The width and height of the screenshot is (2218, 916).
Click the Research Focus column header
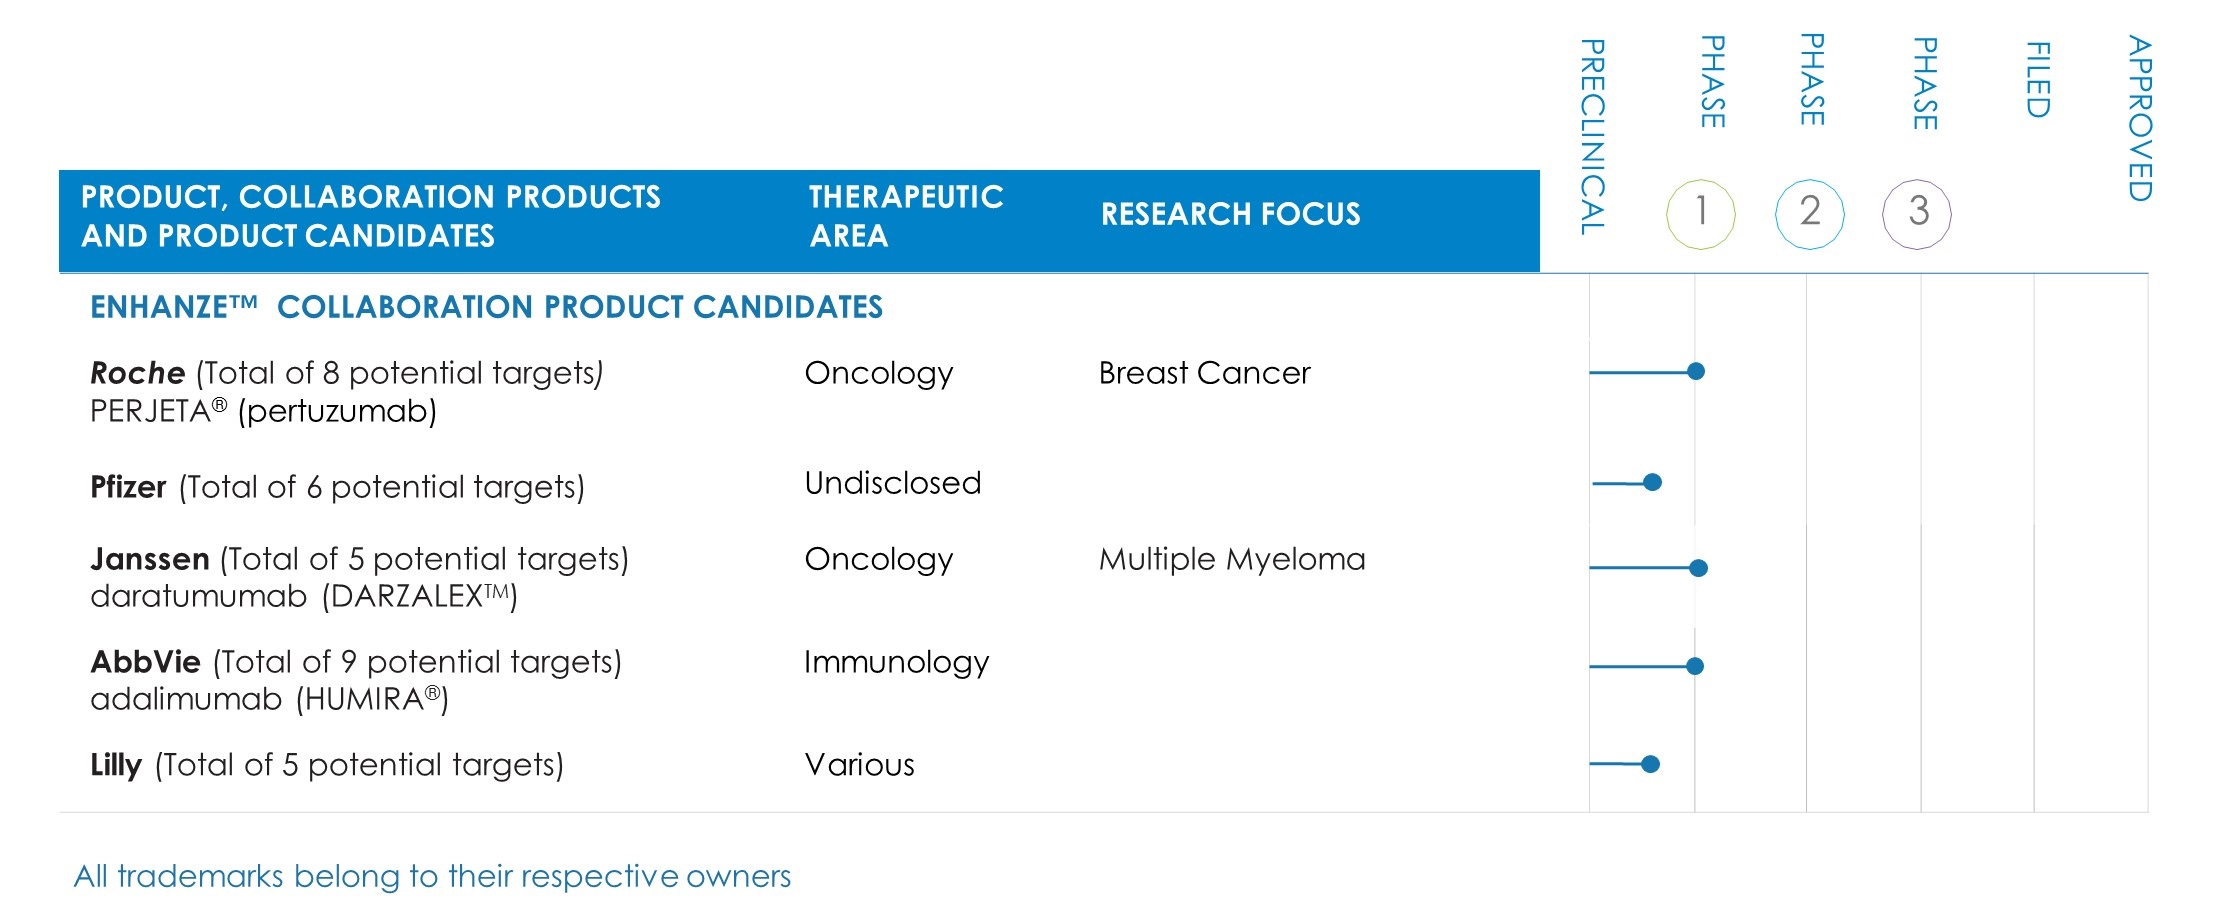tap(1230, 214)
